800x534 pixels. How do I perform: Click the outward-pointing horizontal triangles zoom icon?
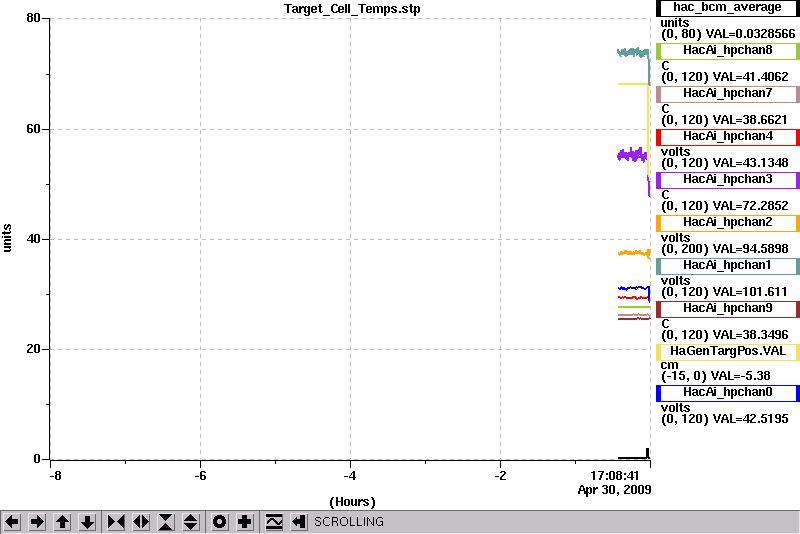pyautogui.click(x=141, y=522)
